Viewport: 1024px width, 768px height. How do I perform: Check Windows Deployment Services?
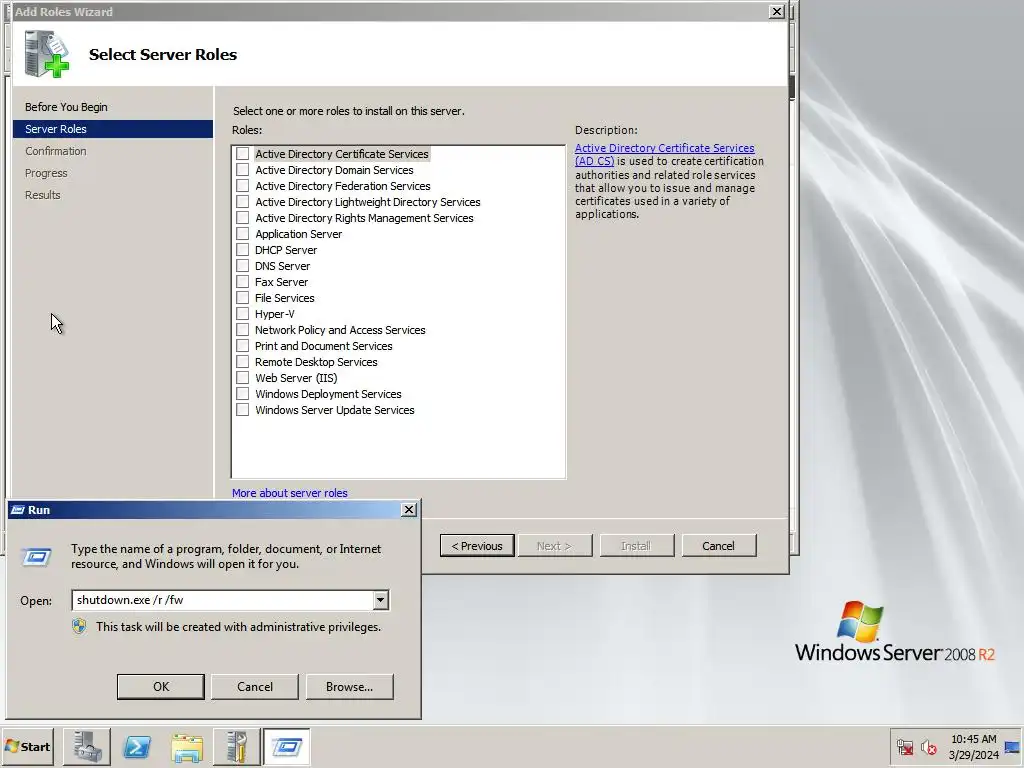242,394
